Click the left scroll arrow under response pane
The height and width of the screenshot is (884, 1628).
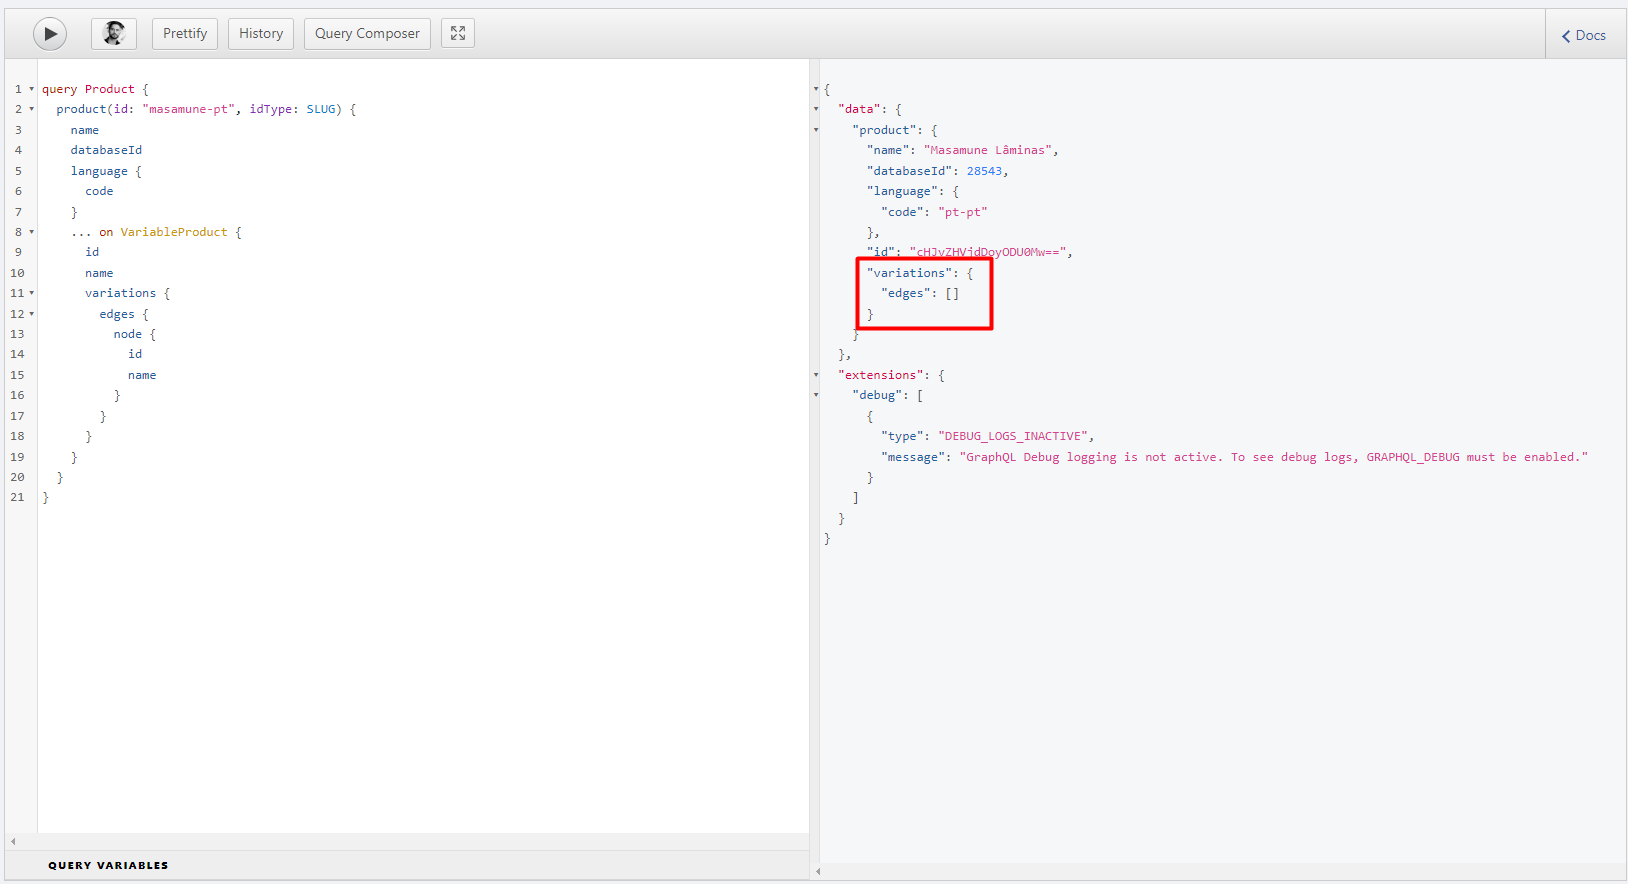(x=818, y=871)
